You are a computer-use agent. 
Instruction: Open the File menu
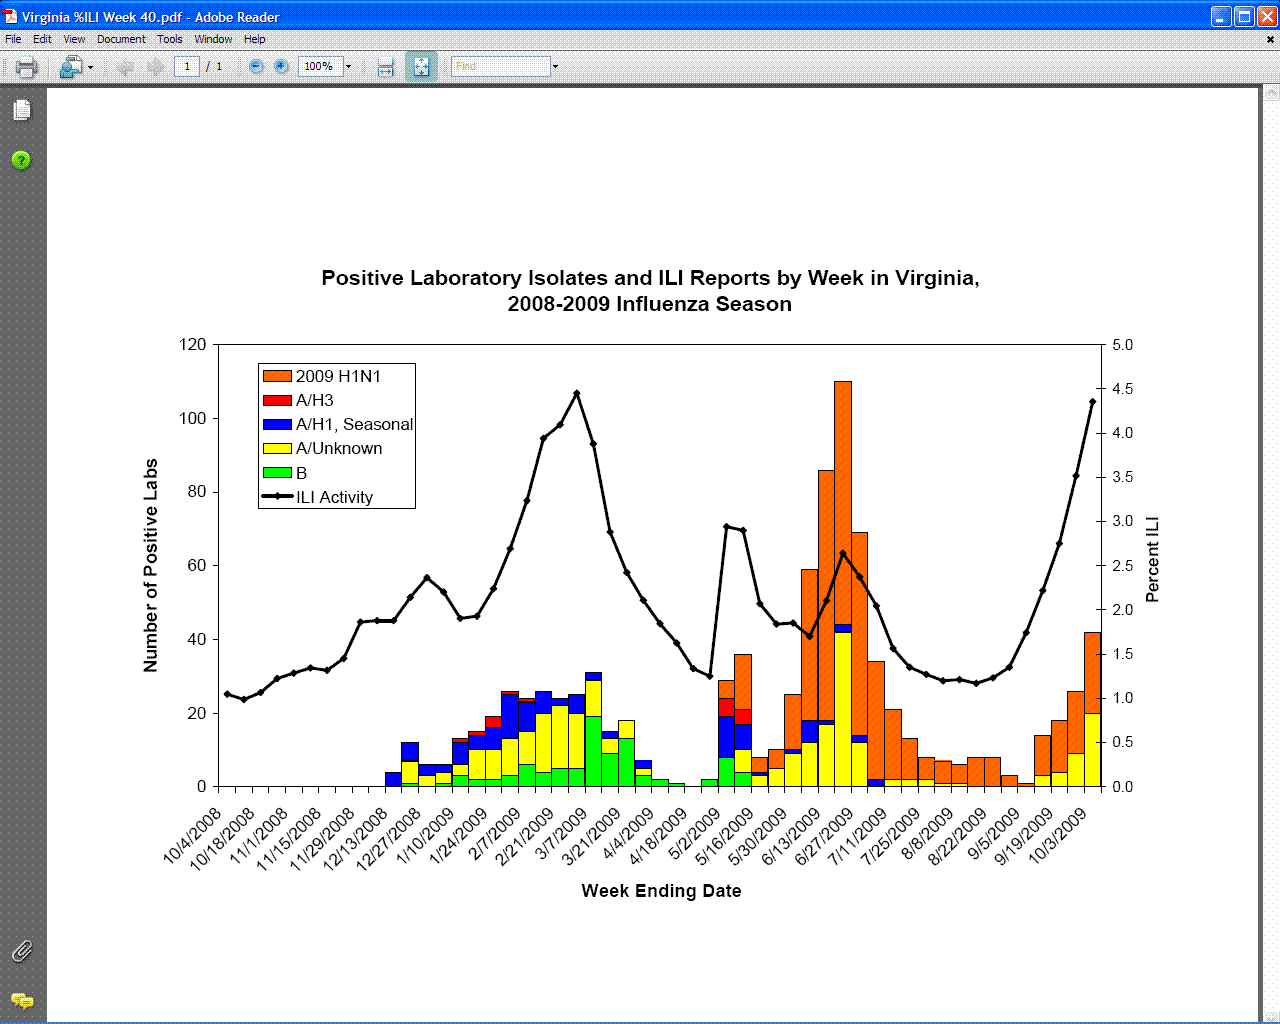click(13, 39)
